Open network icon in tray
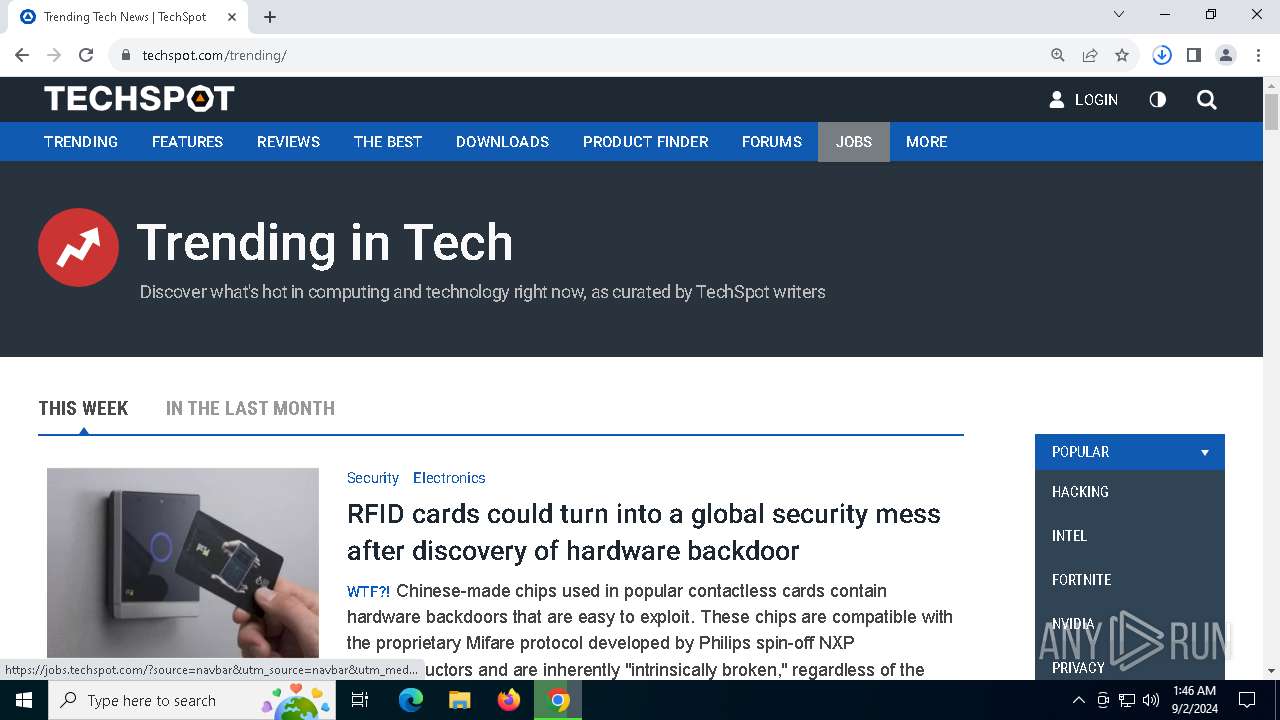The width and height of the screenshot is (1280, 720). tap(1127, 700)
